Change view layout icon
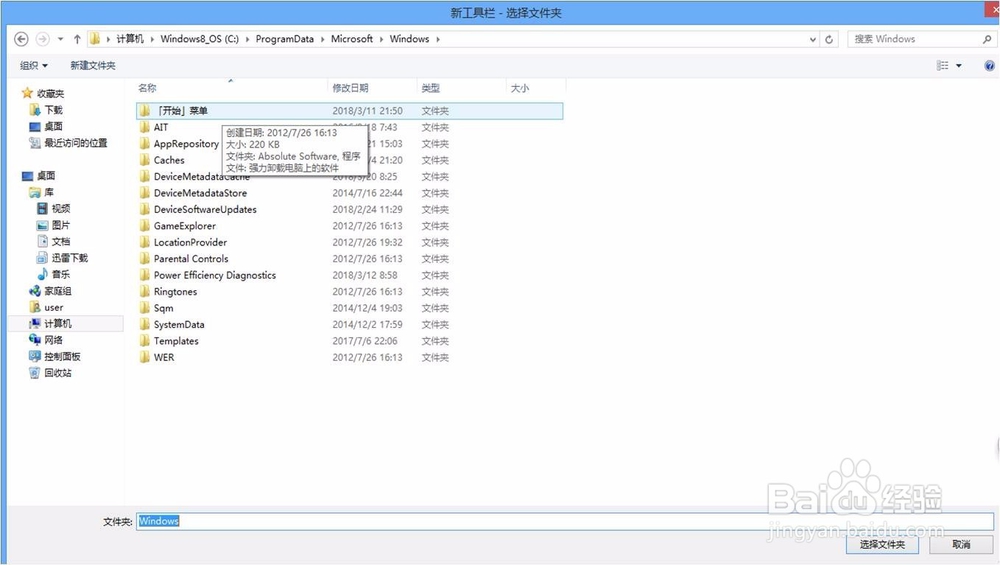The height and width of the screenshot is (565, 1000). (943, 66)
